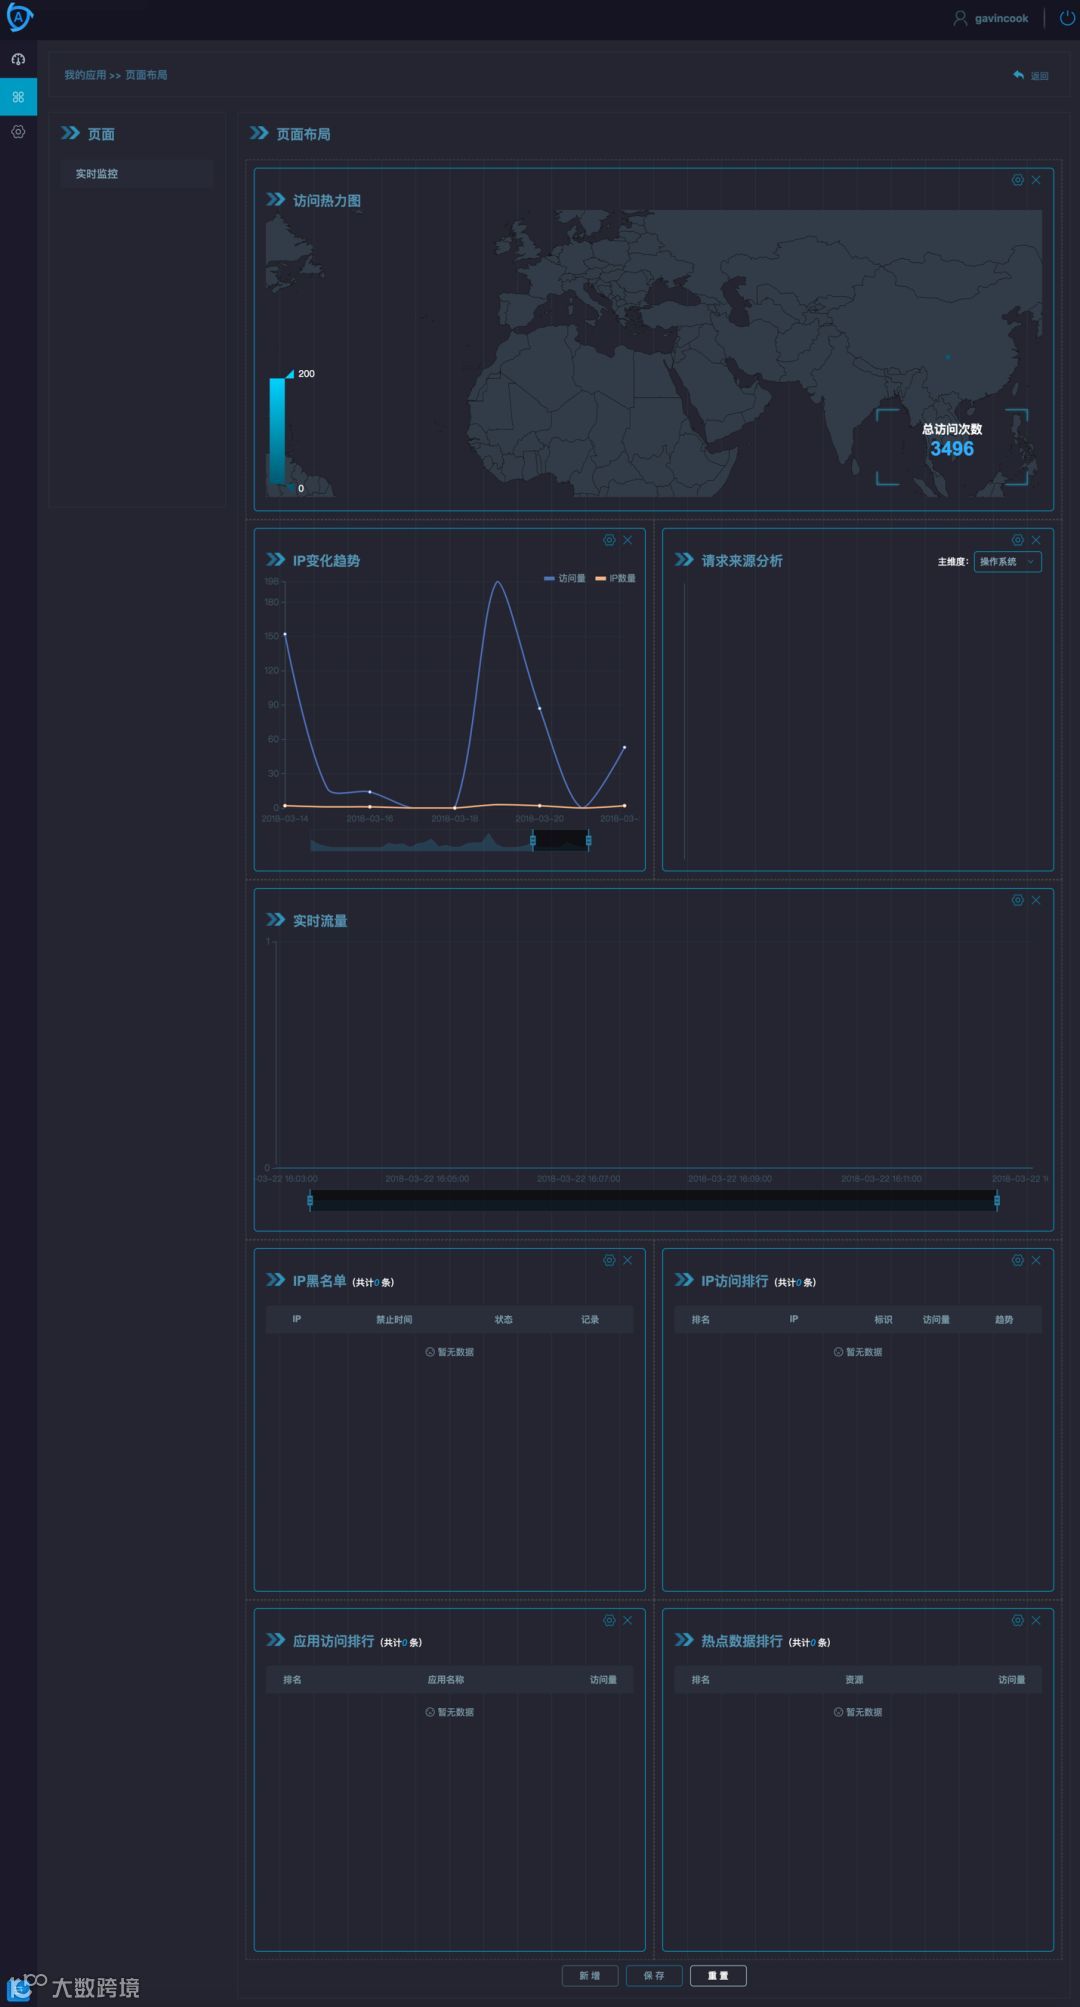Click 趋势 column header in IP访问排行
The width and height of the screenshot is (1080, 2007).
[1004, 1320]
